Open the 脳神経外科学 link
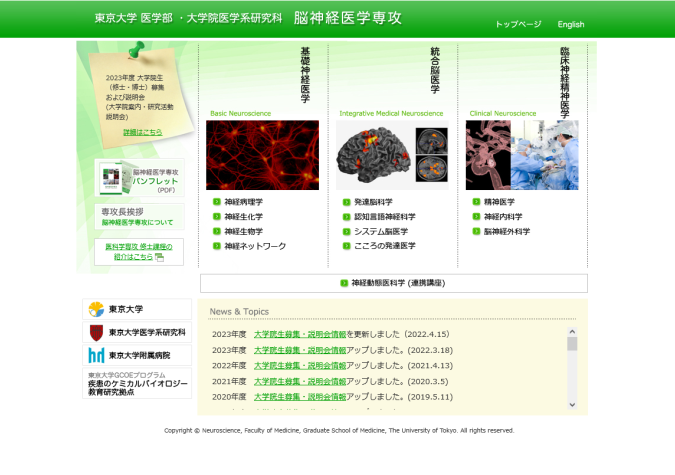 tap(507, 231)
